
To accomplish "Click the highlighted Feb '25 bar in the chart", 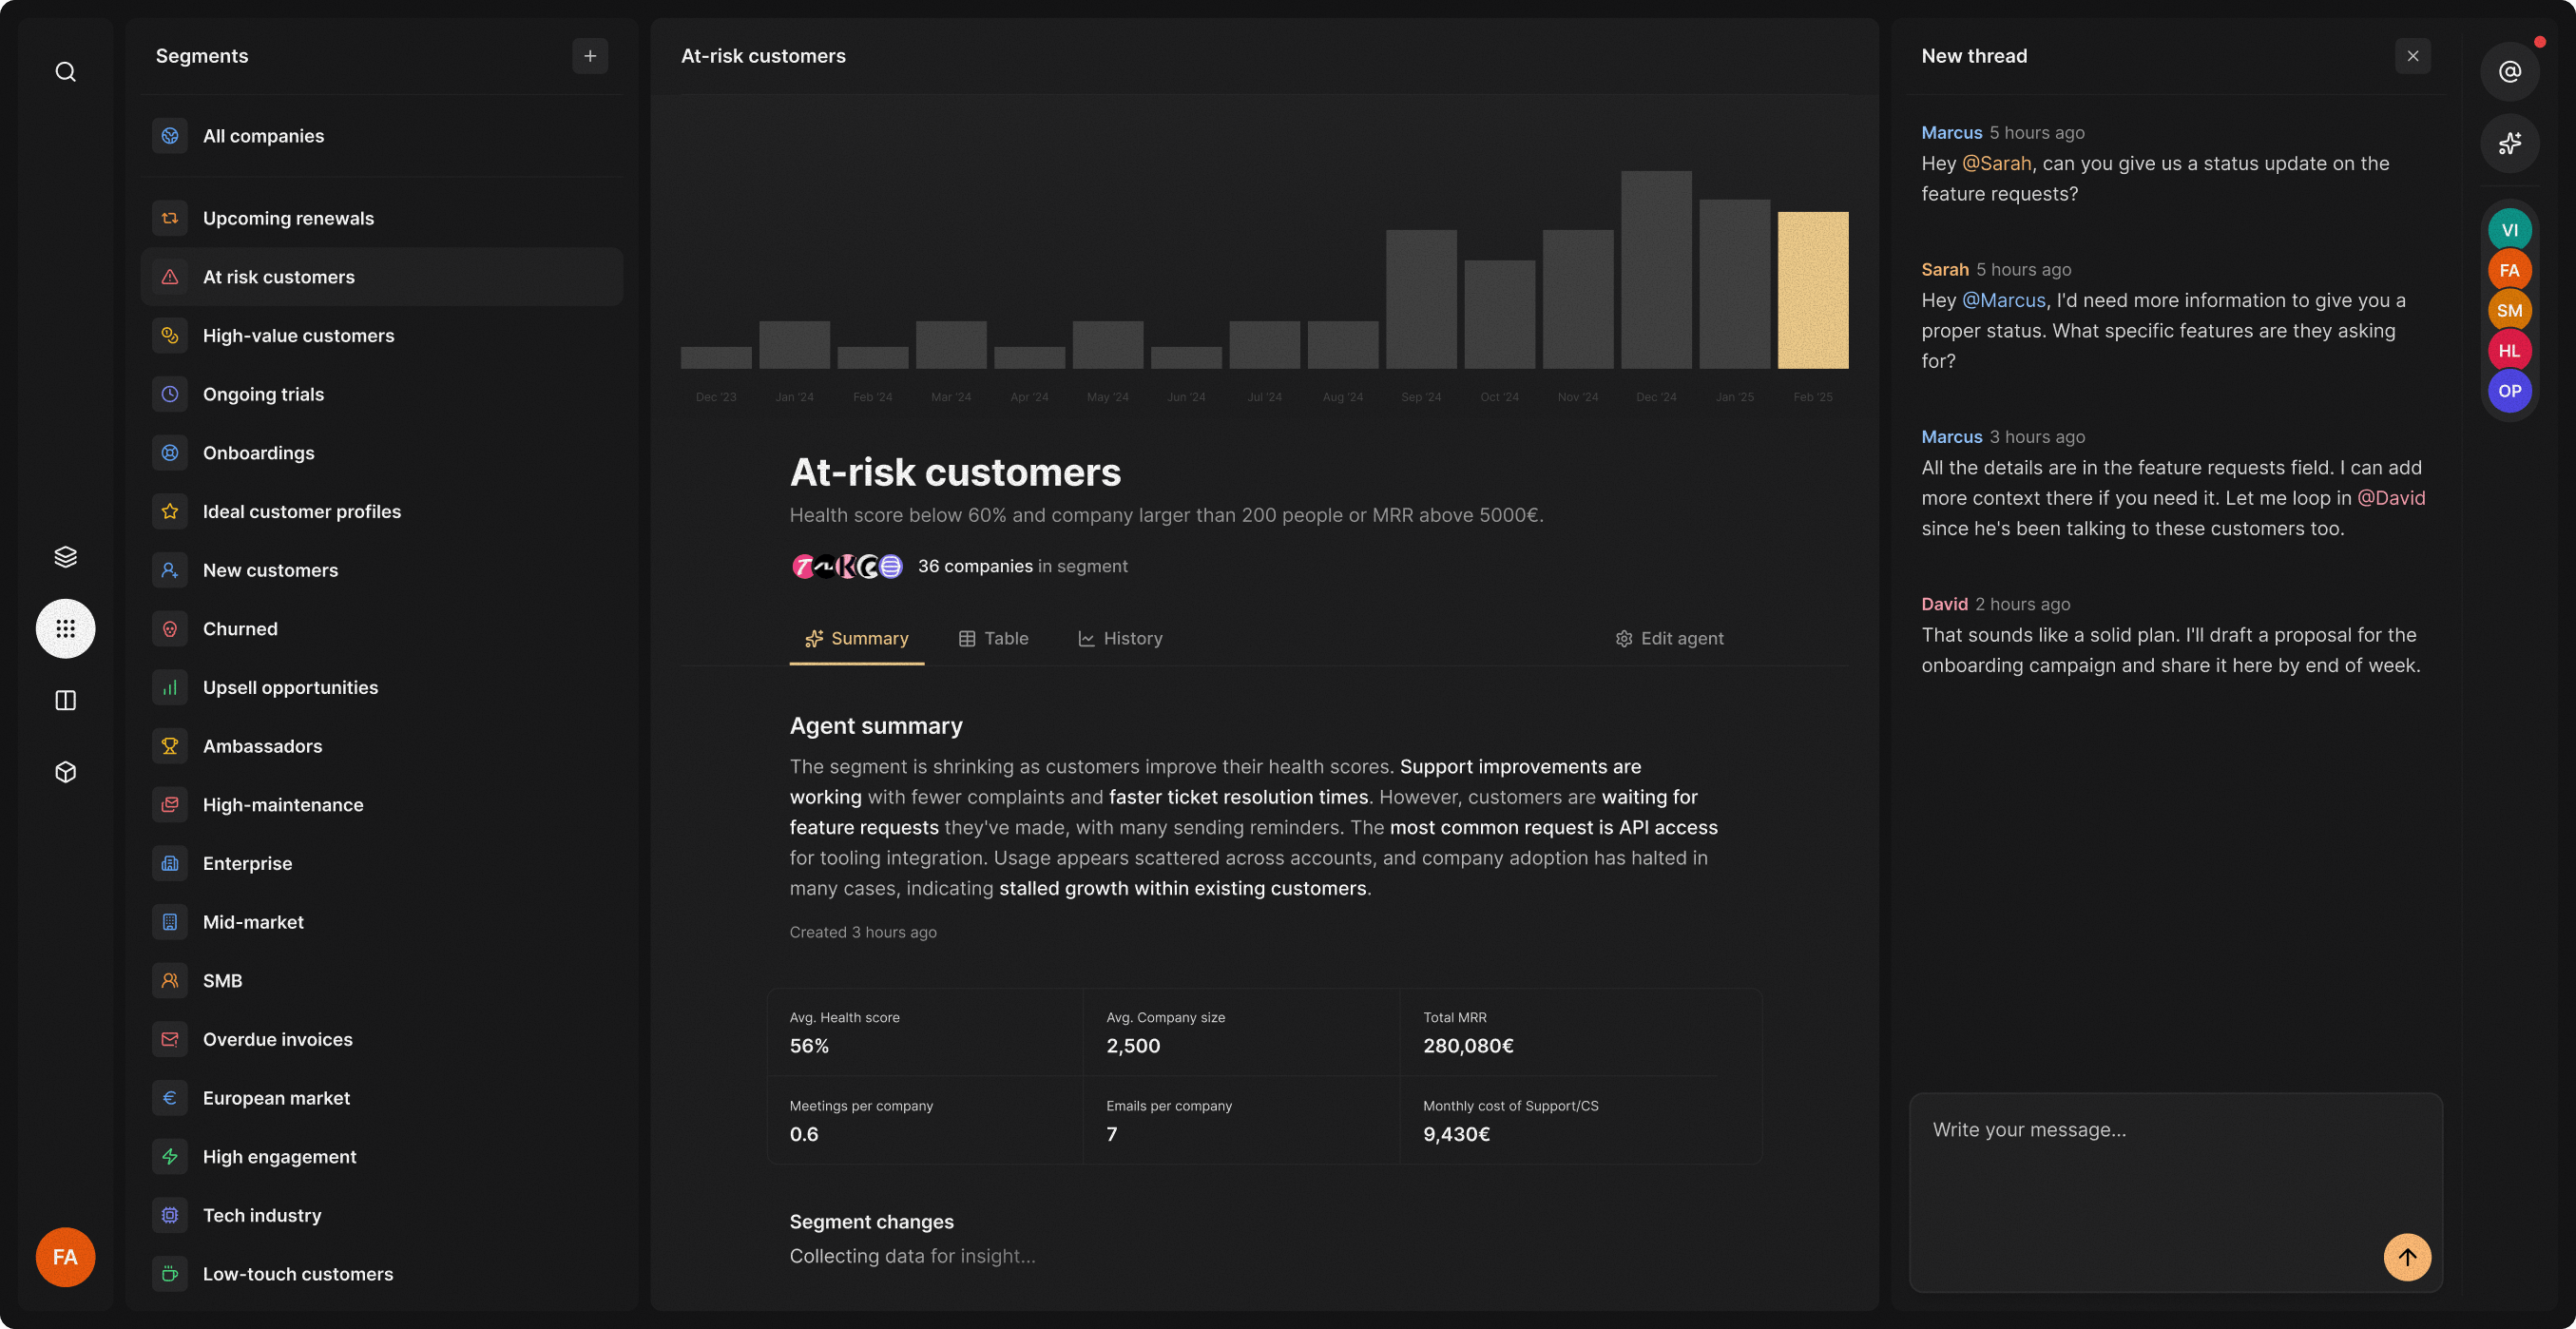I will click(1813, 290).
